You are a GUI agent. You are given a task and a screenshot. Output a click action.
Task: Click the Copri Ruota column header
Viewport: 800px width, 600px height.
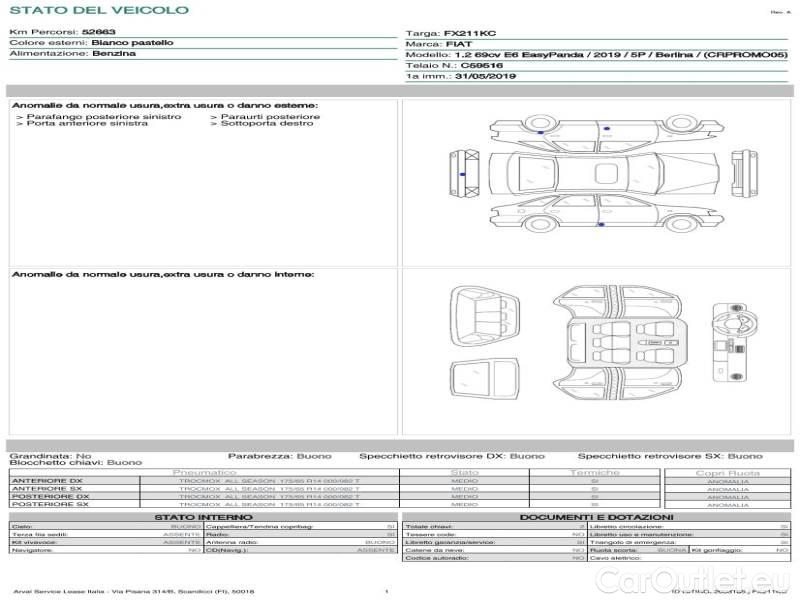click(x=727, y=472)
